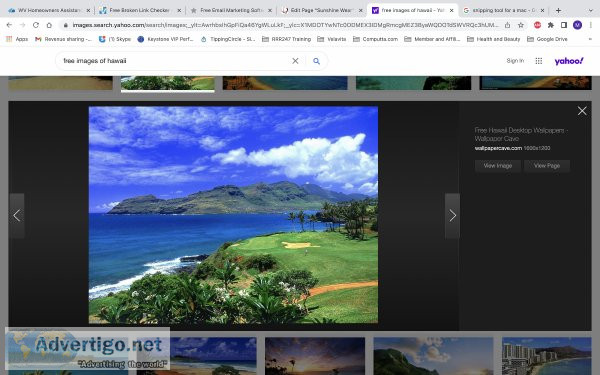The width and height of the screenshot is (600, 375).
Task: Click the View Page button
Action: 547,166
